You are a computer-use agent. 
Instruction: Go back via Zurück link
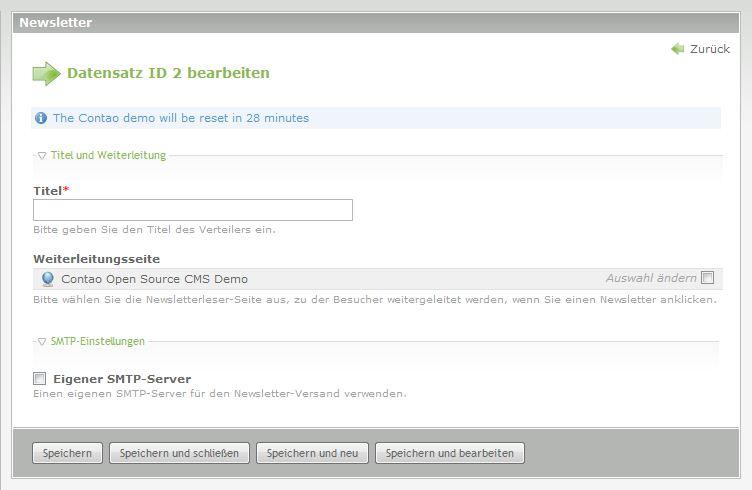click(709, 49)
